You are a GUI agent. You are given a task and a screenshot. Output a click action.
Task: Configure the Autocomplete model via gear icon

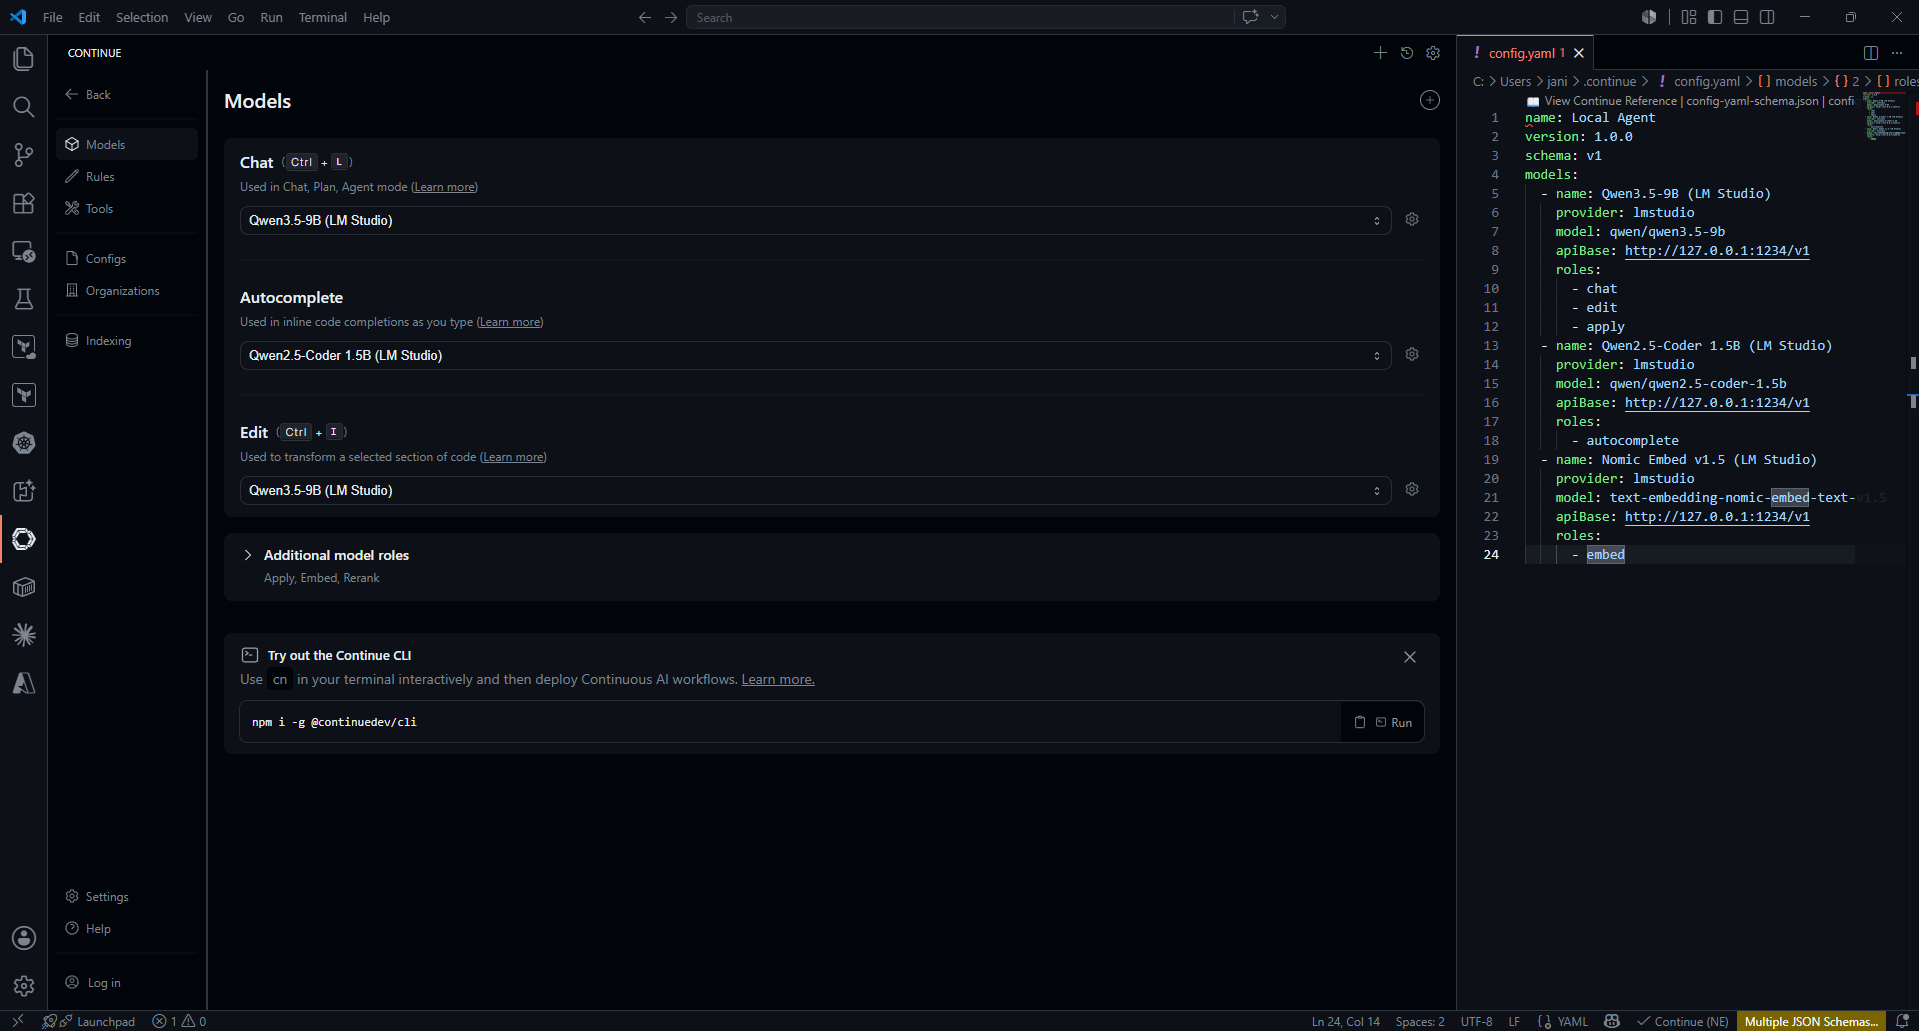click(1412, 354)
